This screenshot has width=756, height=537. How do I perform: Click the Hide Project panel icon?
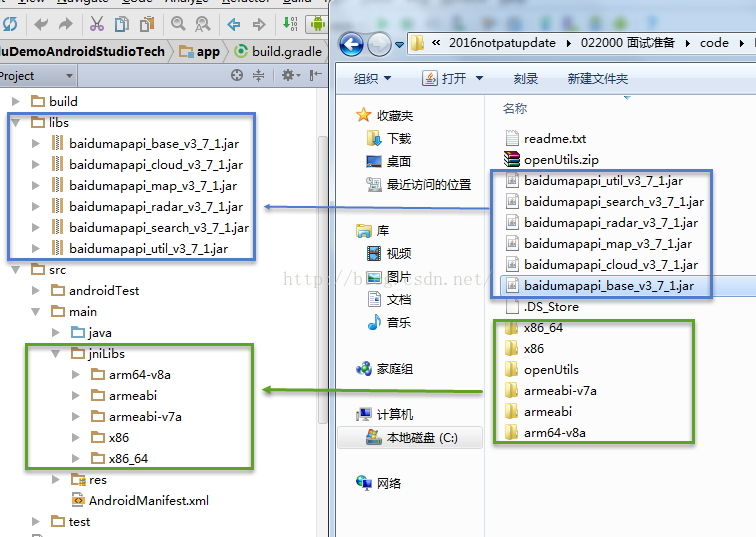pyautogui.click(x=316, y=75)
